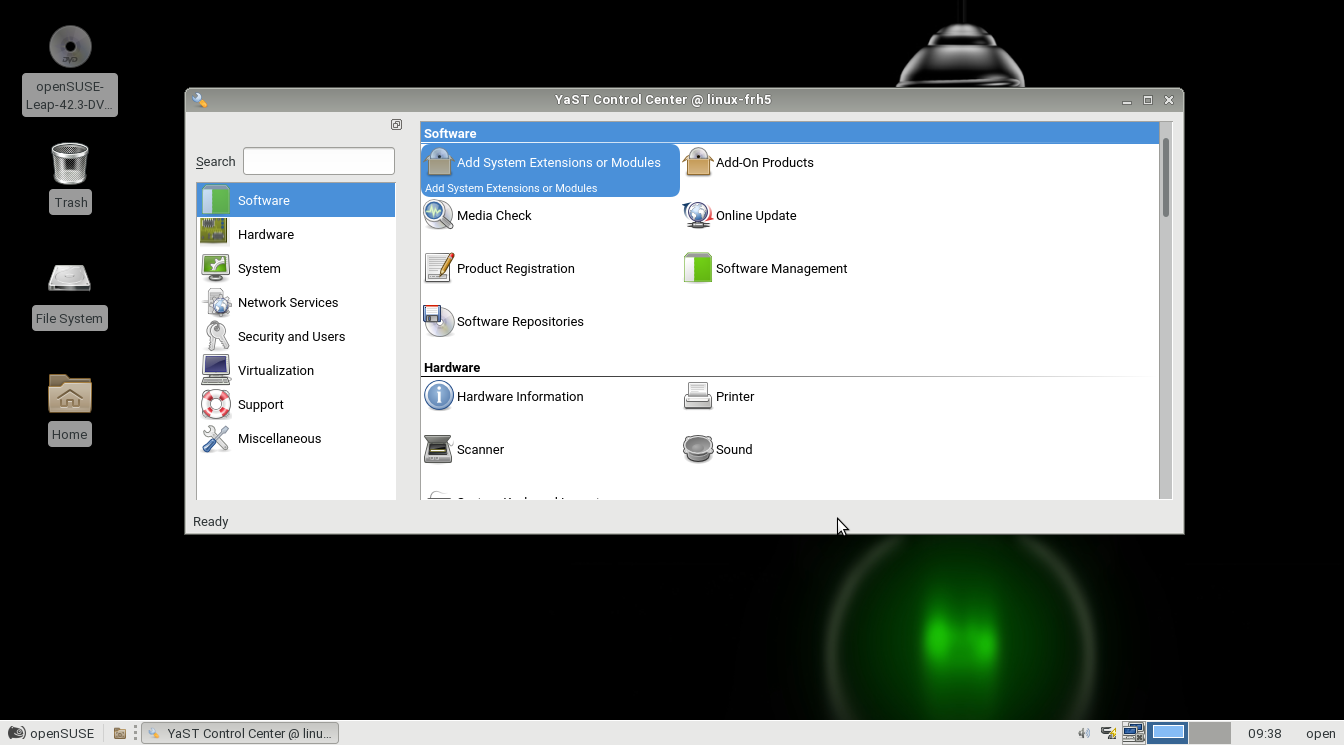Viewport: 1344px width, 745px height.
Task: Open Add-On Products module
Action: pos(698,162)
